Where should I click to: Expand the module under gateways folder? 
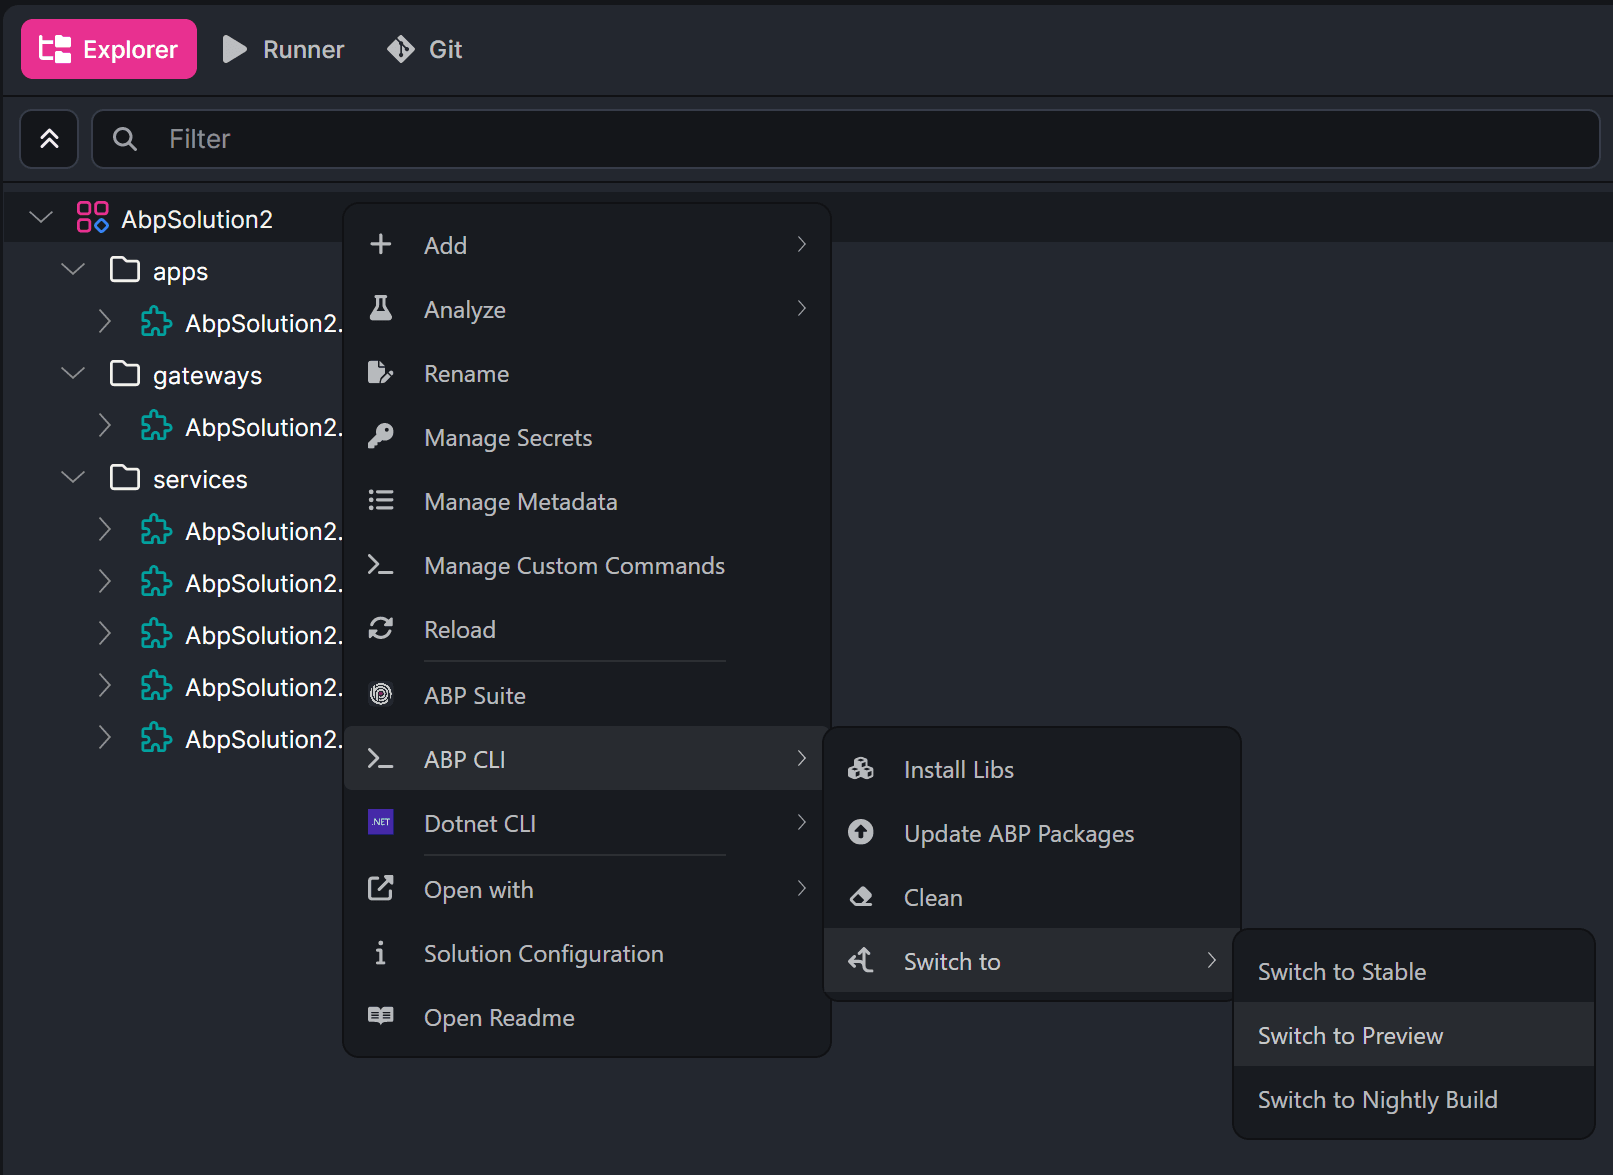coord(105,425)
